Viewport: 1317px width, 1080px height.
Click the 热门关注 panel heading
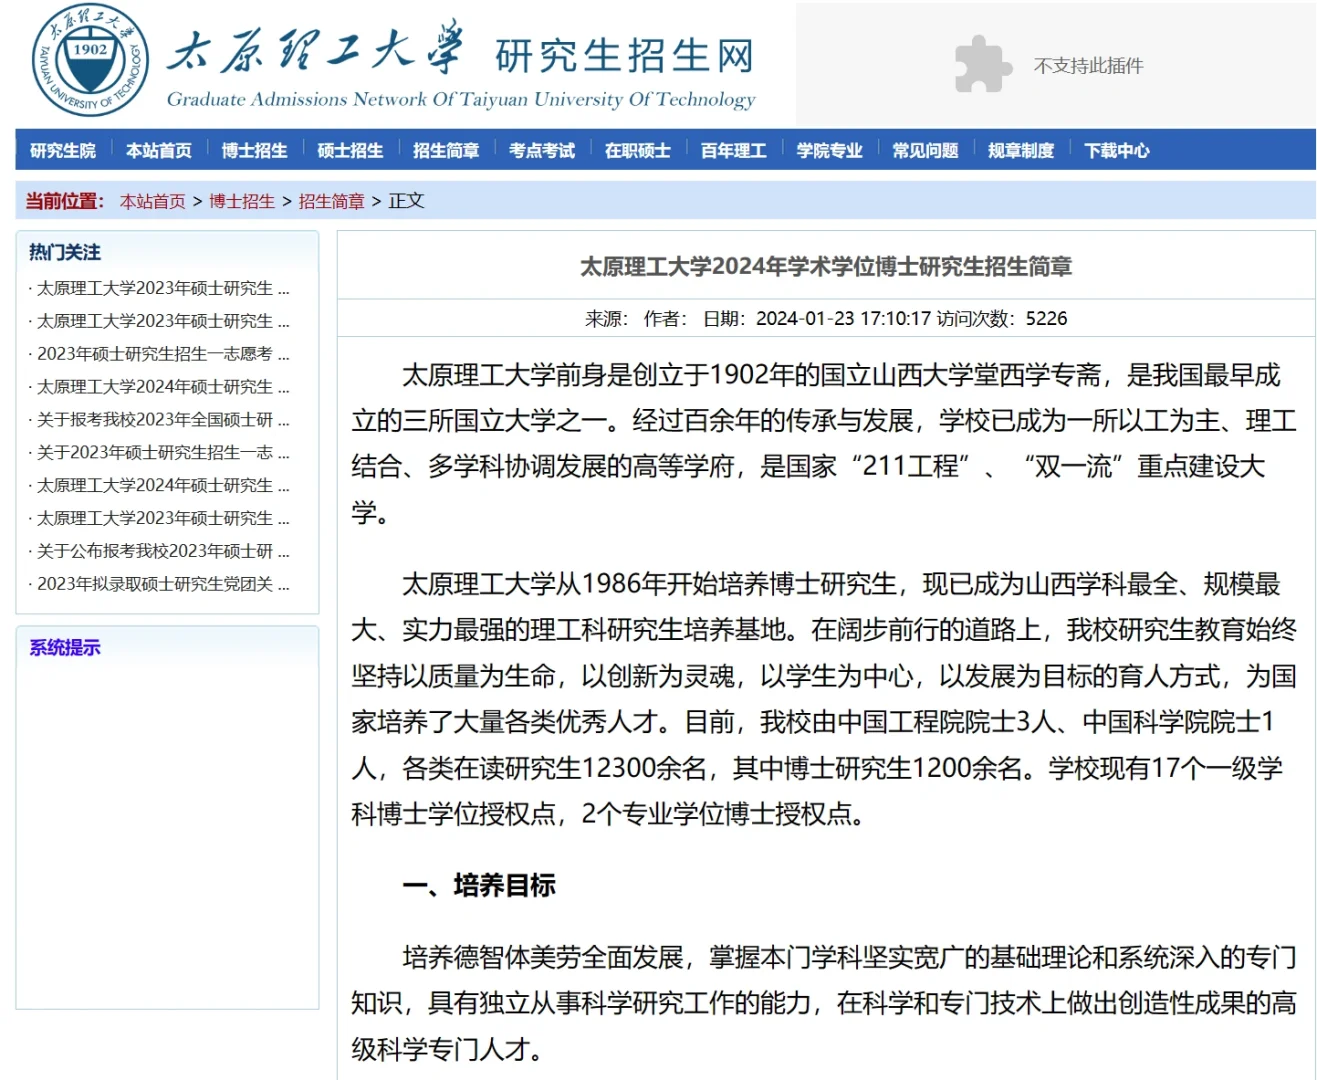pyautogui.click(x=65, y=252)
